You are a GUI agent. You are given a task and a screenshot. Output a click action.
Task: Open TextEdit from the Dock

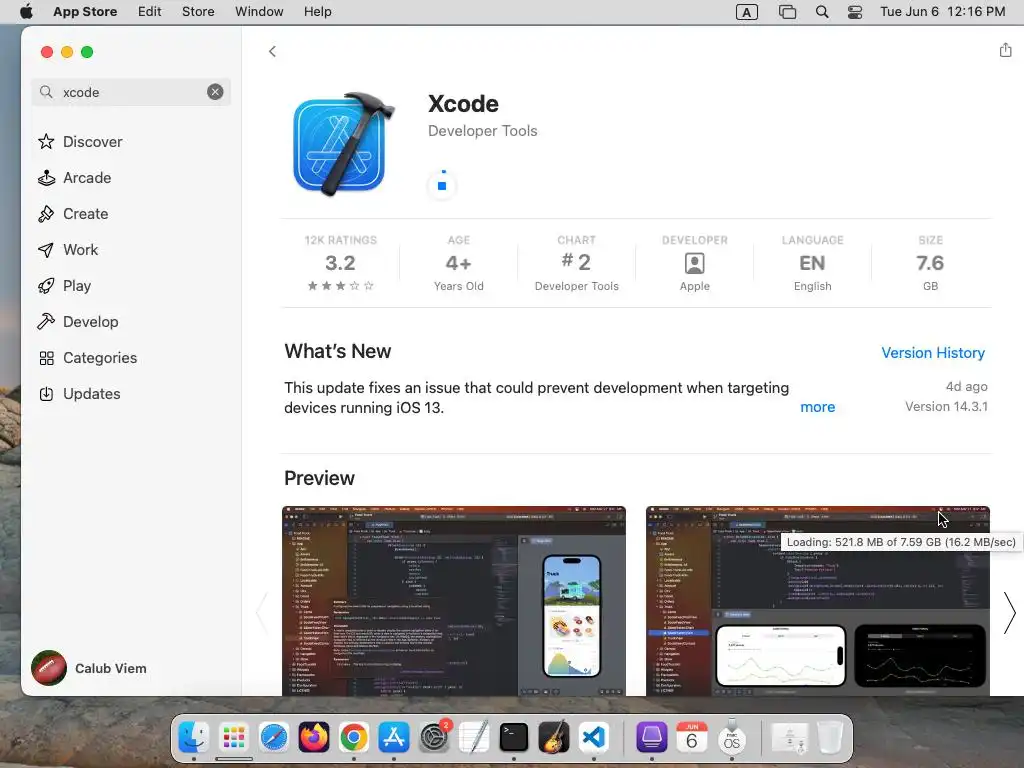474,737
